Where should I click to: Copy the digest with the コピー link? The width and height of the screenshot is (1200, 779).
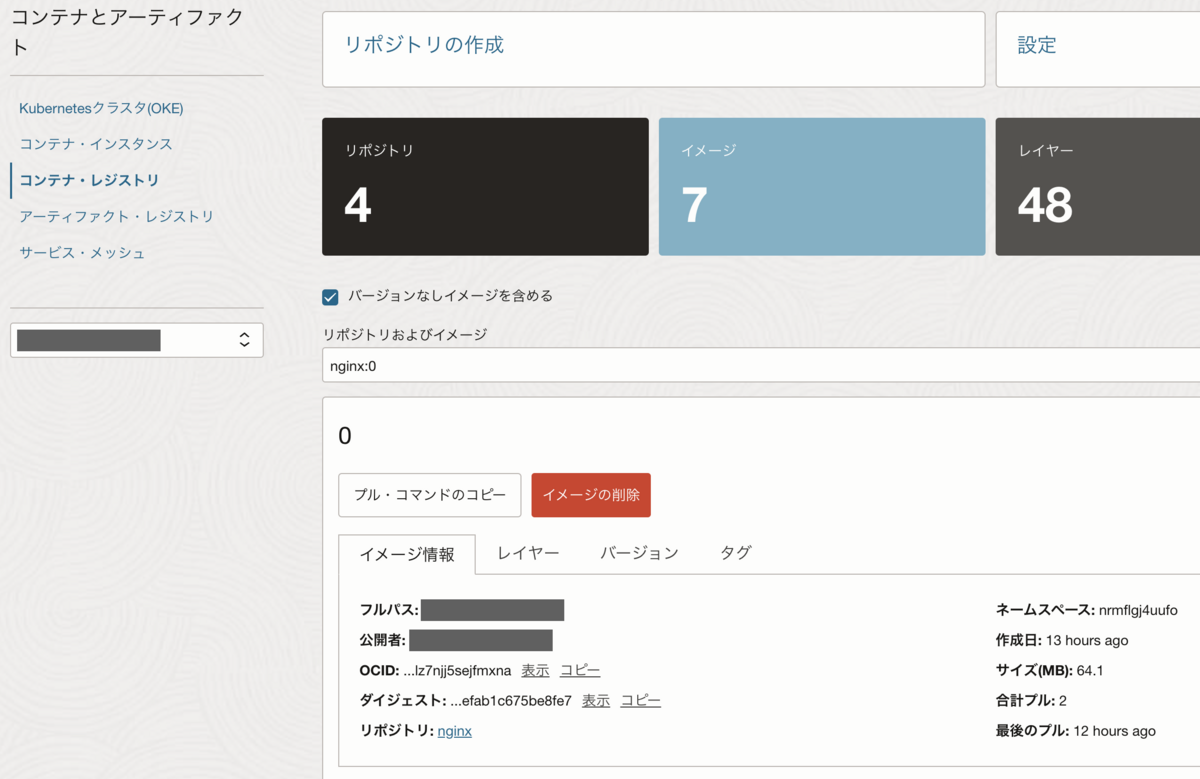click(640, 700)
